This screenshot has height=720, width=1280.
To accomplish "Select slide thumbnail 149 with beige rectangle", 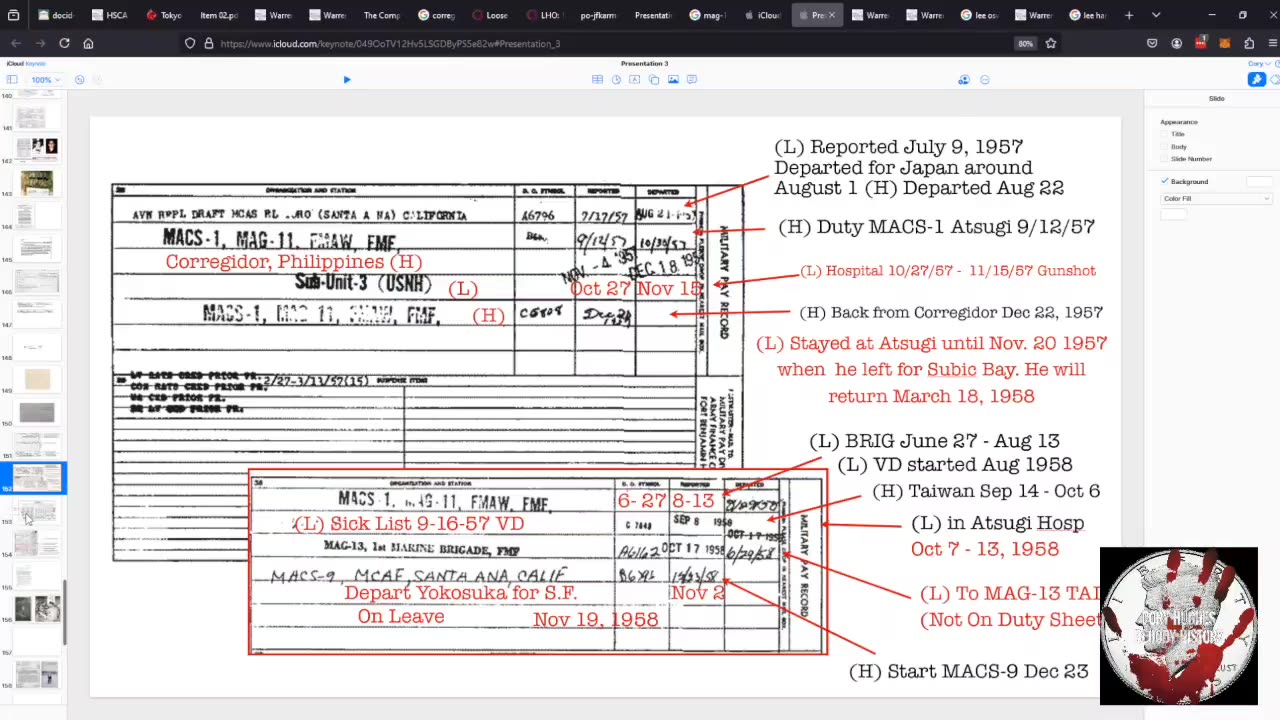I will pyautogui.click(x=37, y=379).
